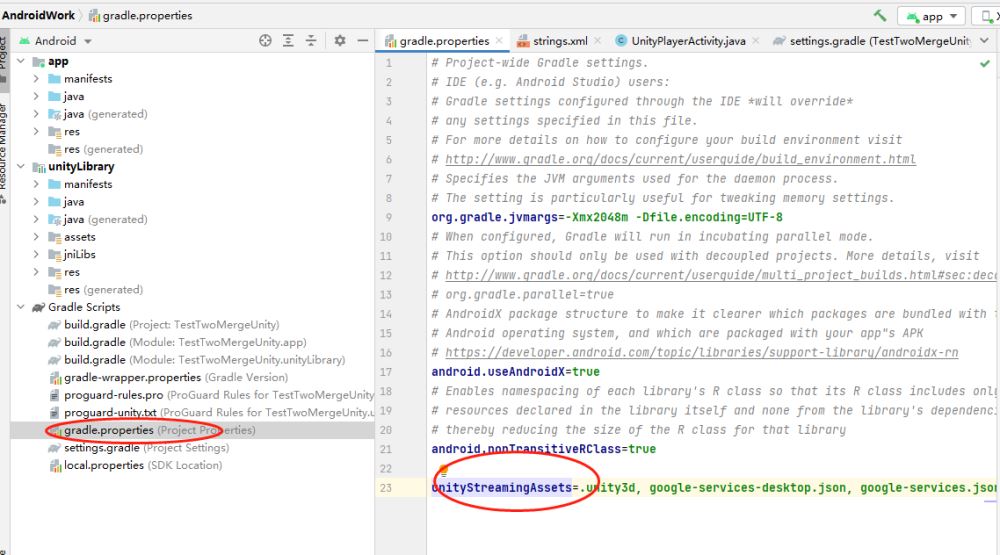The image size is (1000, 555).
Task: Expand the unityLibrary assets folder
Action: (x=36, y=237)
